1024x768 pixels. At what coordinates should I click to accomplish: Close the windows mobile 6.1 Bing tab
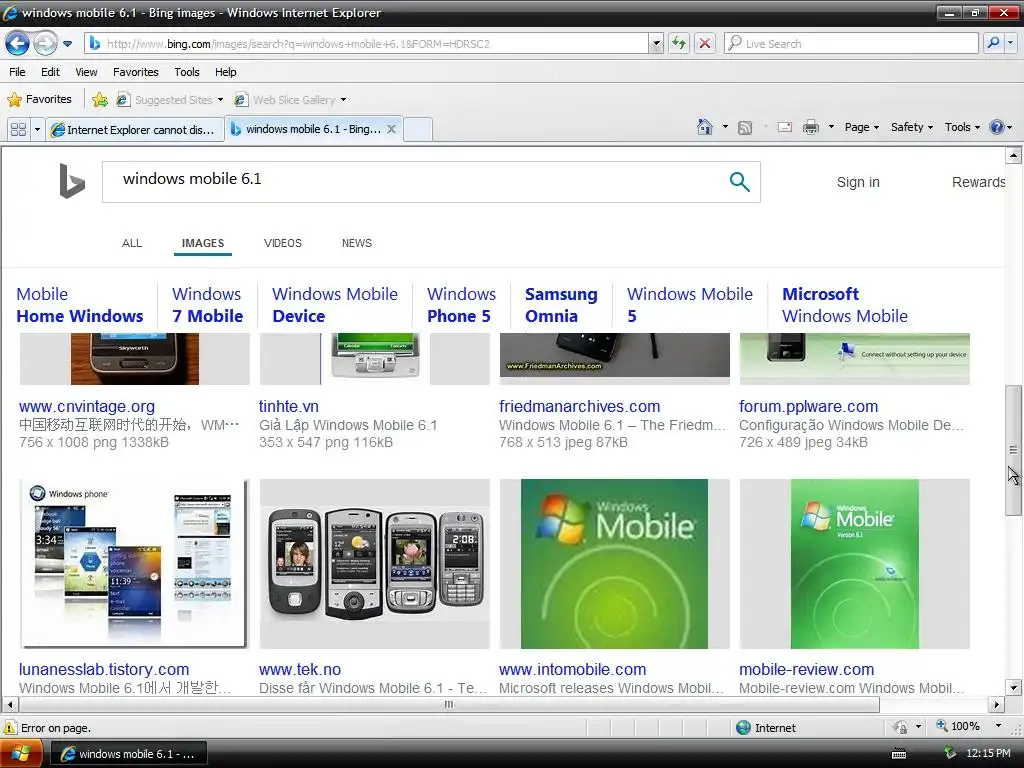[x=391, y=129]
